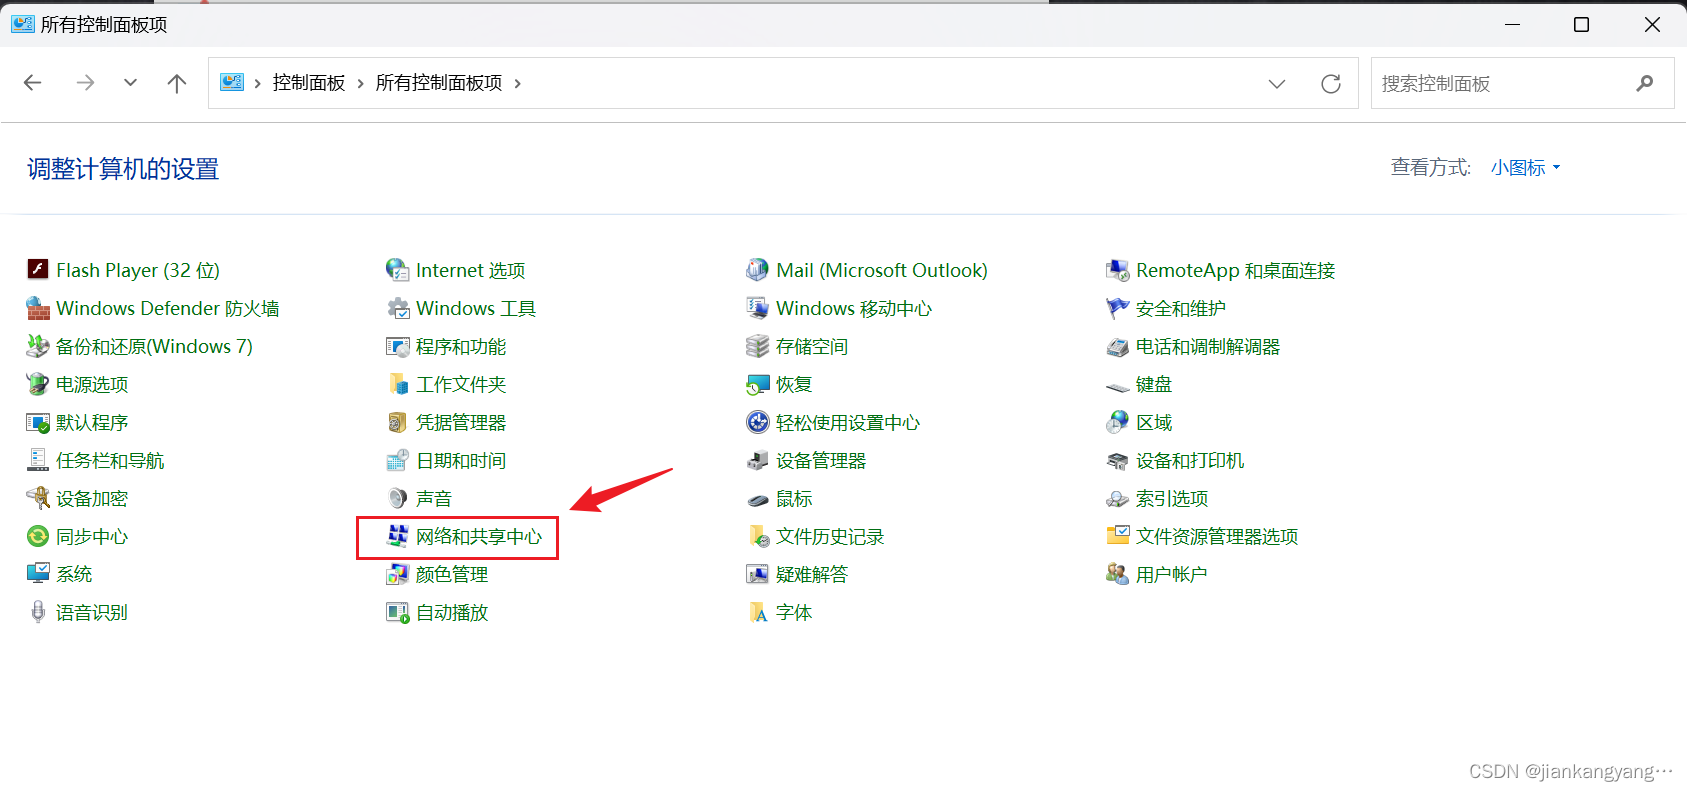
Task: Click the green 同步中心 icon
Action: [x=38, y=536]
